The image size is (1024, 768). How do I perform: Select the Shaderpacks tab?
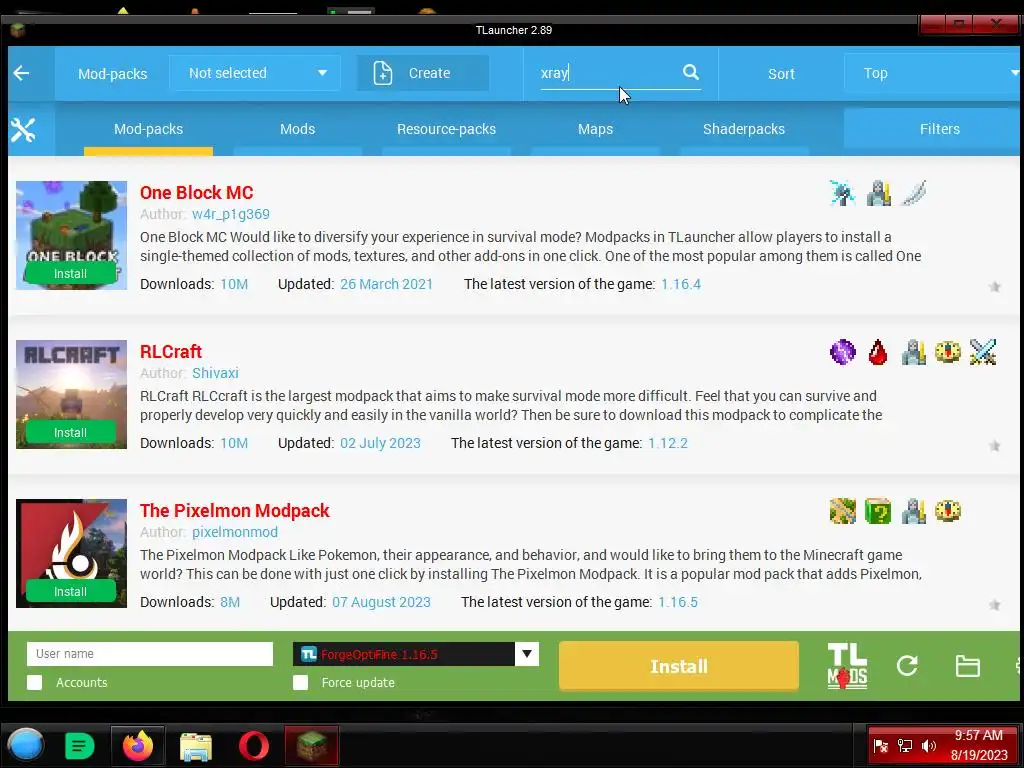(x=744, y=129)
